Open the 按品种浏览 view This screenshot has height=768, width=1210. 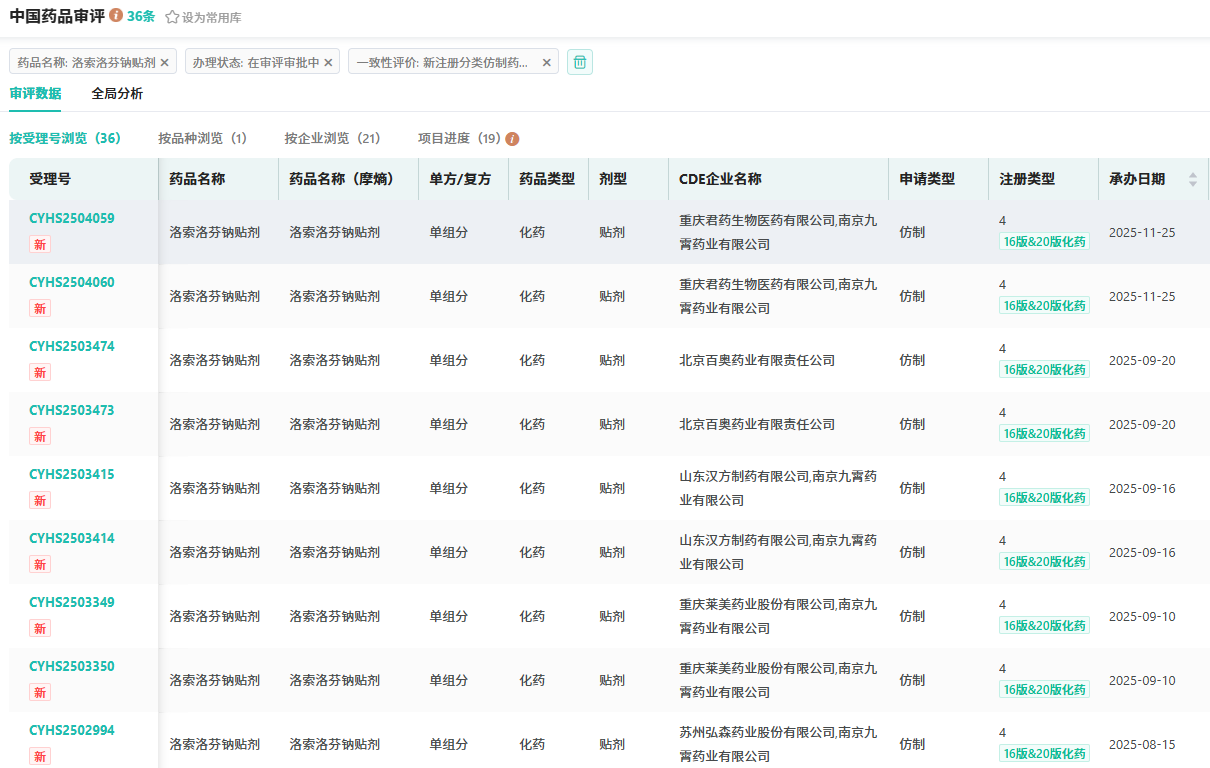(202, 139)
